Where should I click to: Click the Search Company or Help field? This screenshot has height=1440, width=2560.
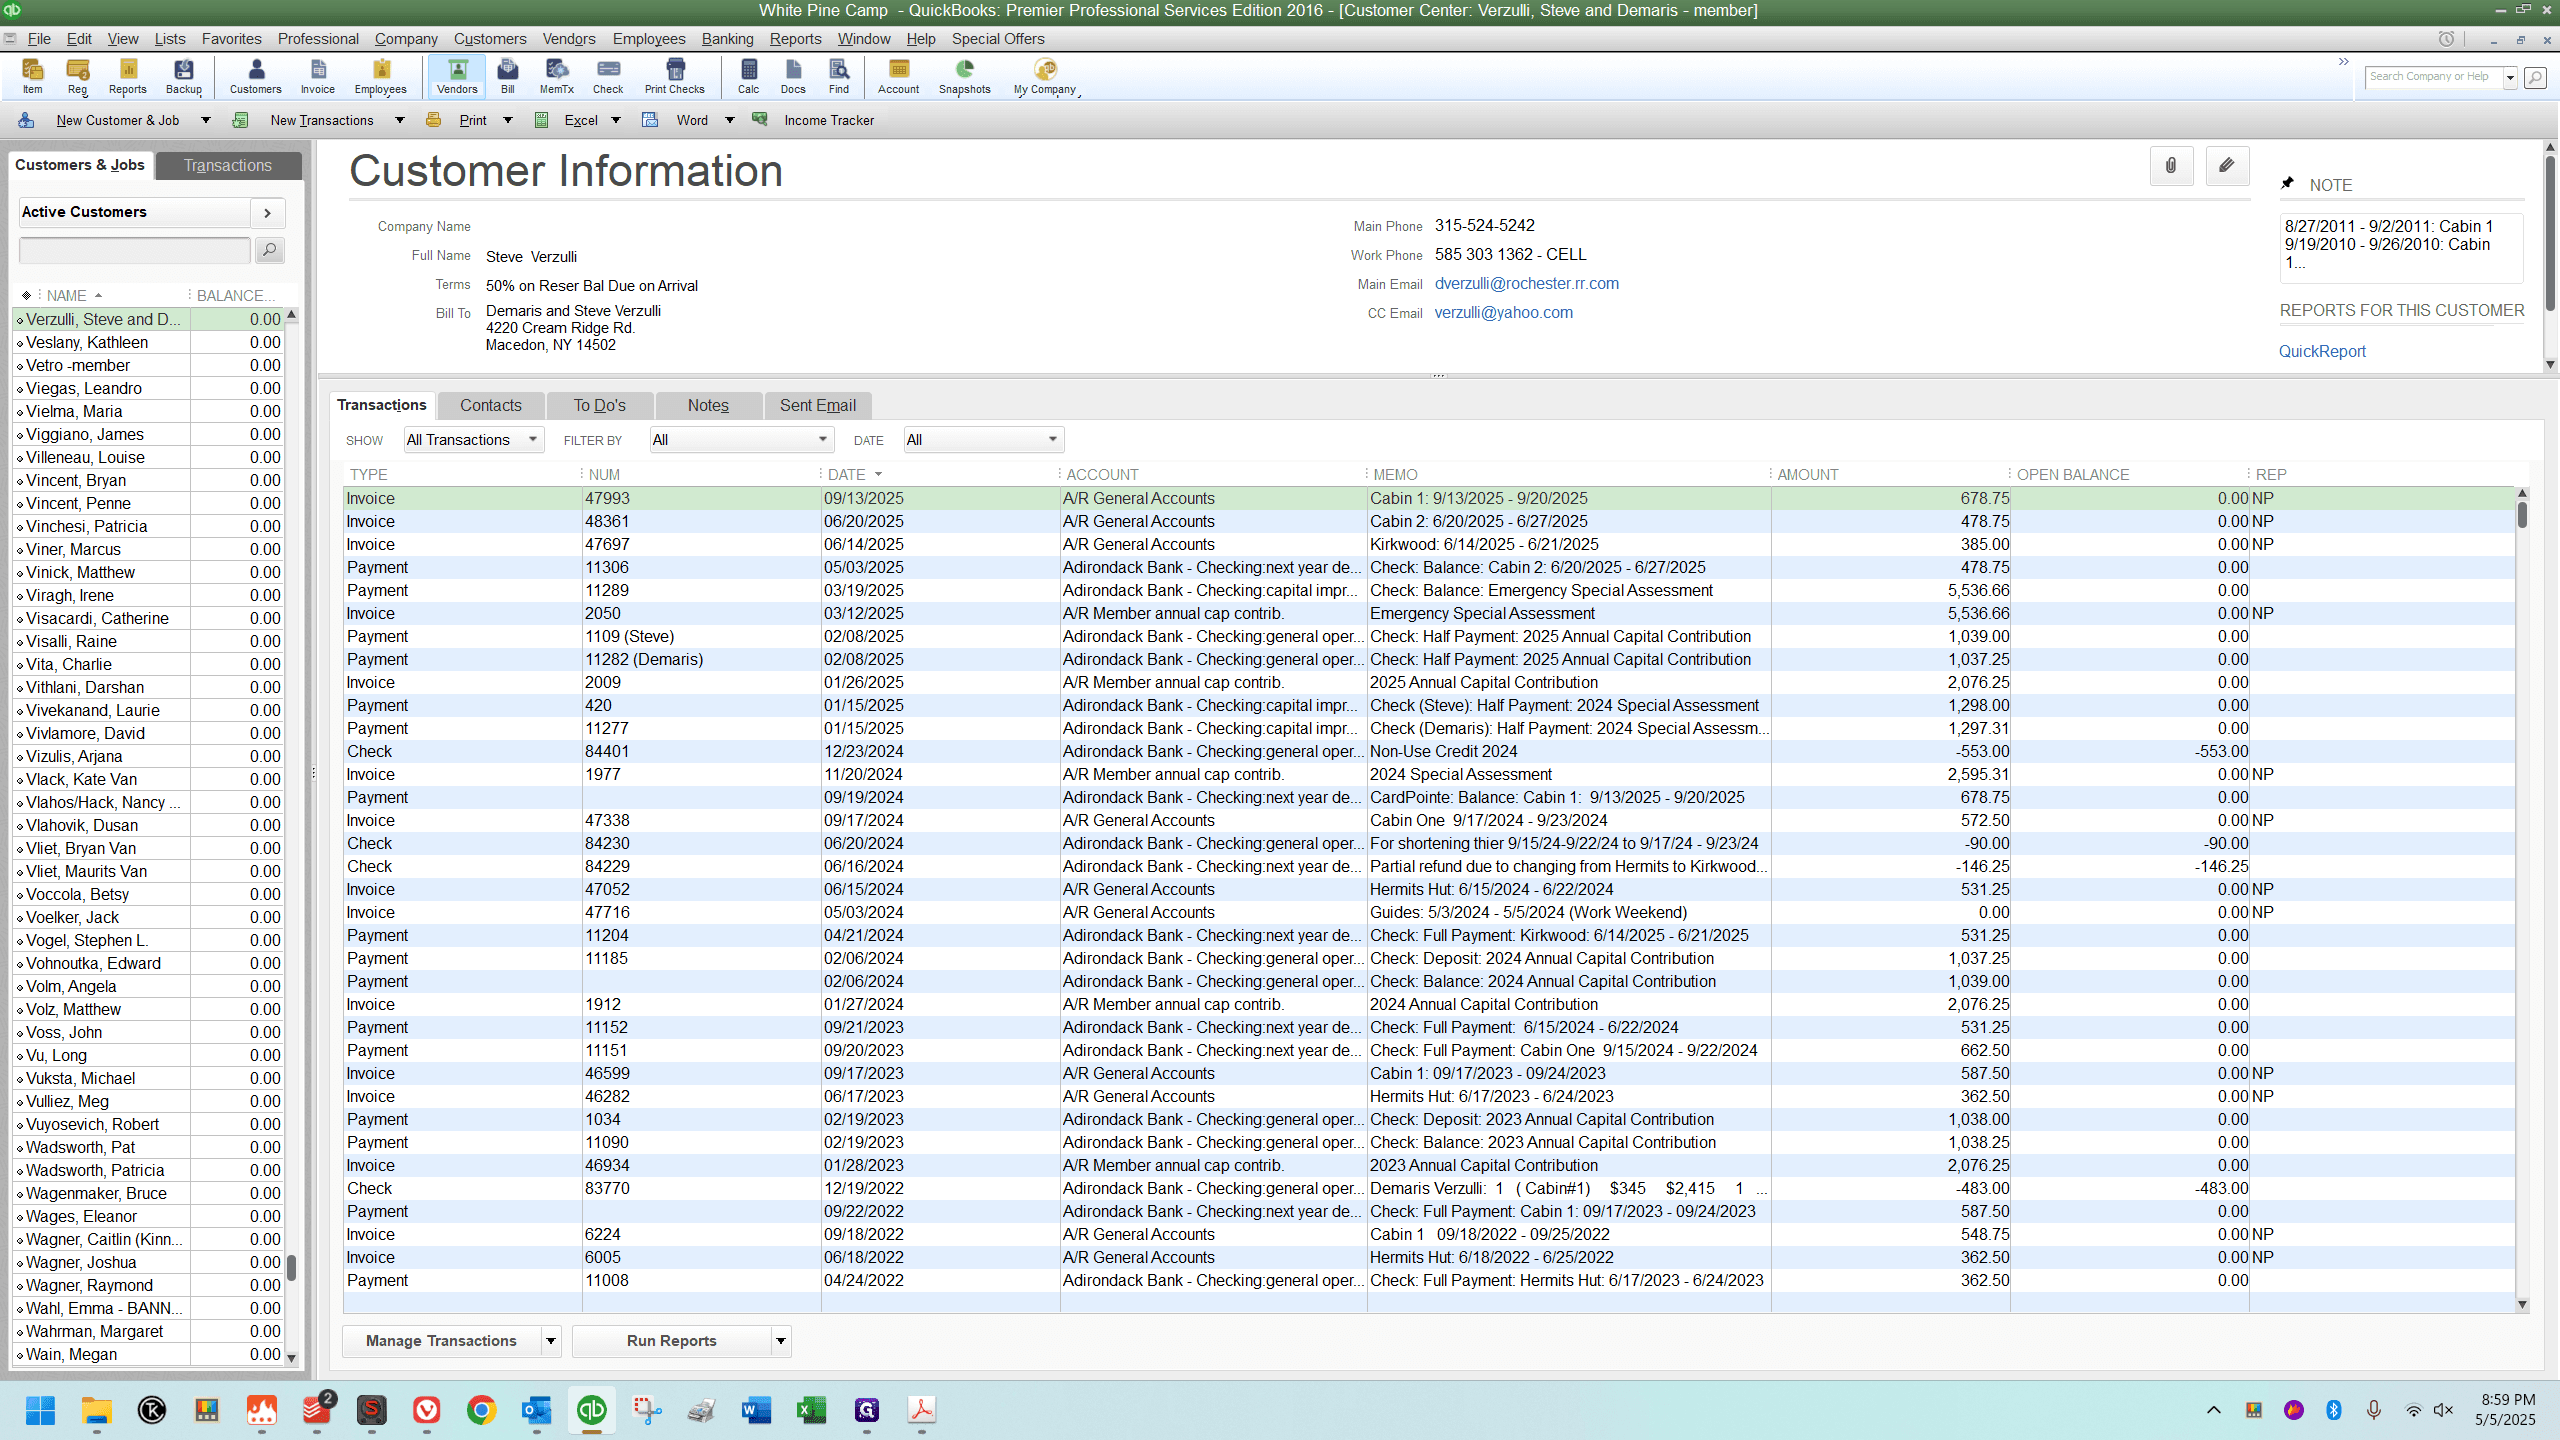tap(2434, 77)
